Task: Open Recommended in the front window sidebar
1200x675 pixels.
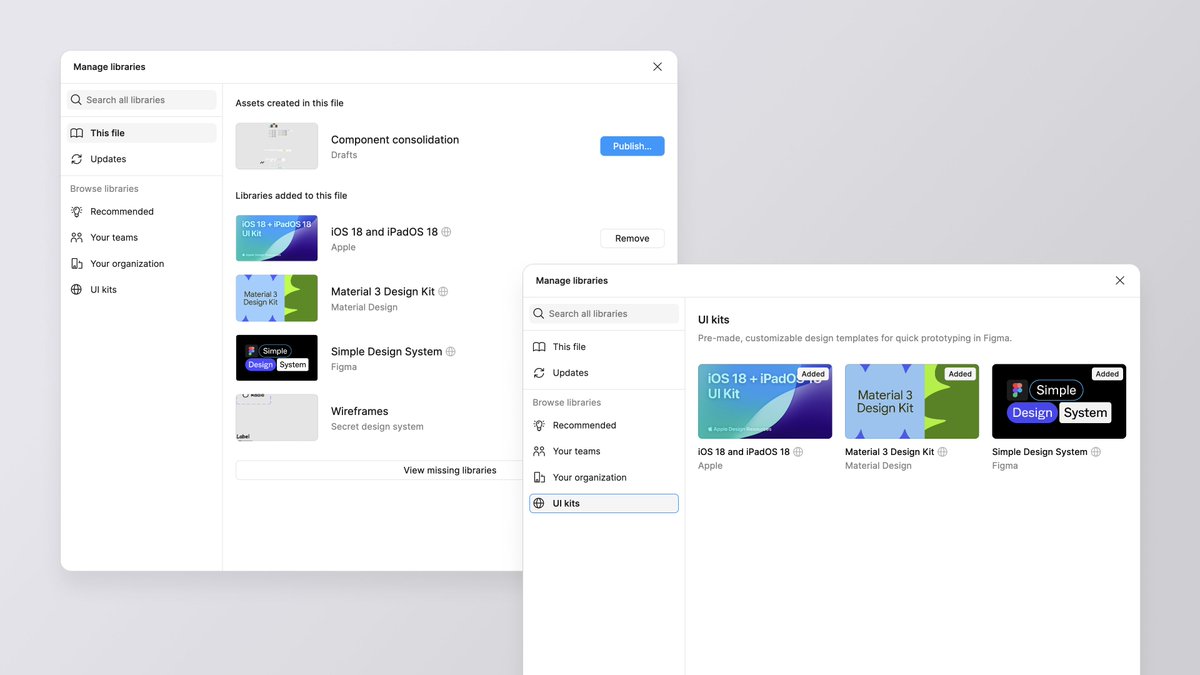Action: click(604, 425)
